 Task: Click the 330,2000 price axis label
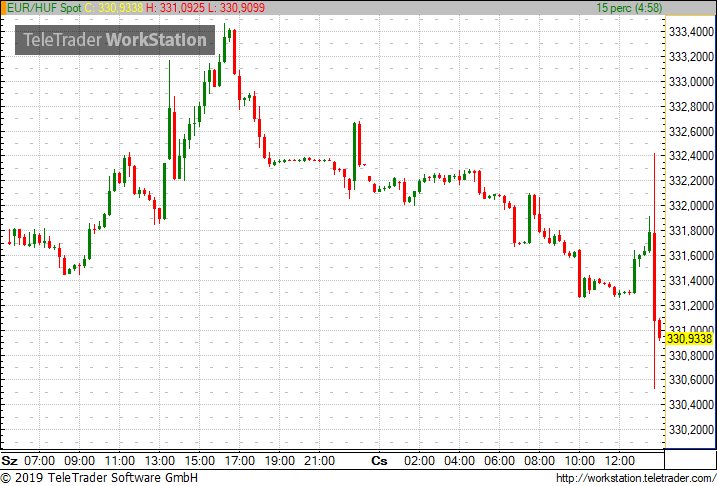click(x=691, y=430)
